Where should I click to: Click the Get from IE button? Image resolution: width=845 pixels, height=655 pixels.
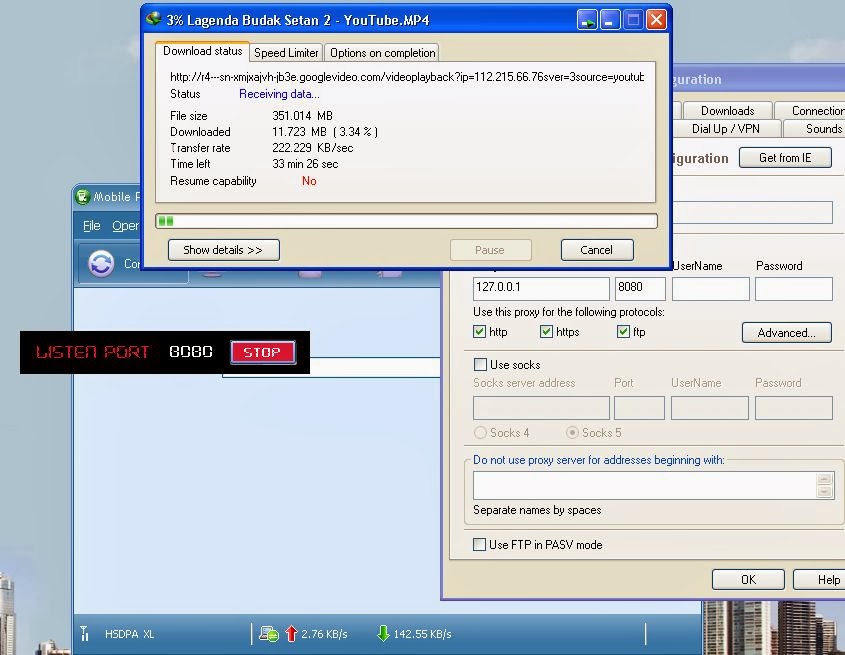pos(785,157)
